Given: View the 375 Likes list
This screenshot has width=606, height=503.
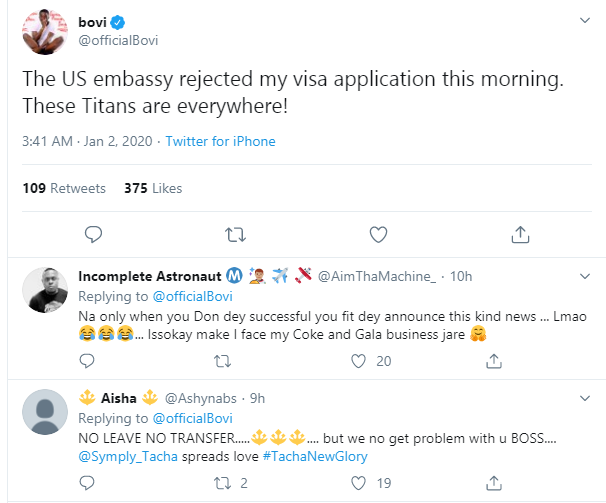Looking at the screenshot, I should tap(153, 188).
